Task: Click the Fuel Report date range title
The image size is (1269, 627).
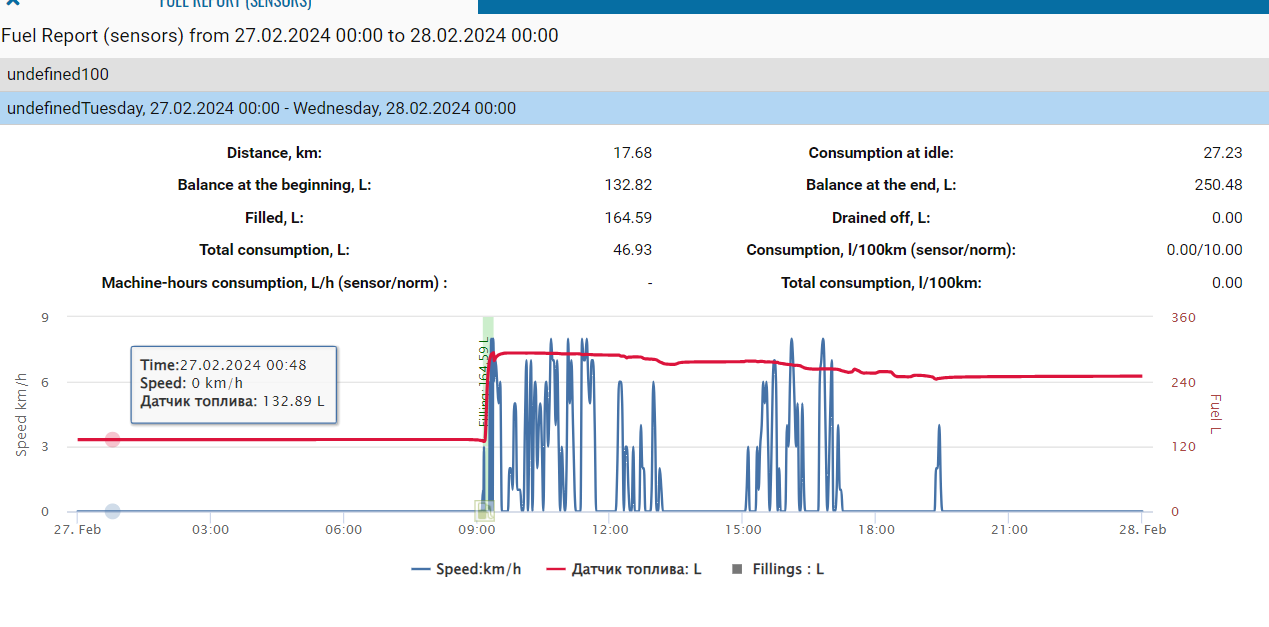Action: [x=279, y=36]
